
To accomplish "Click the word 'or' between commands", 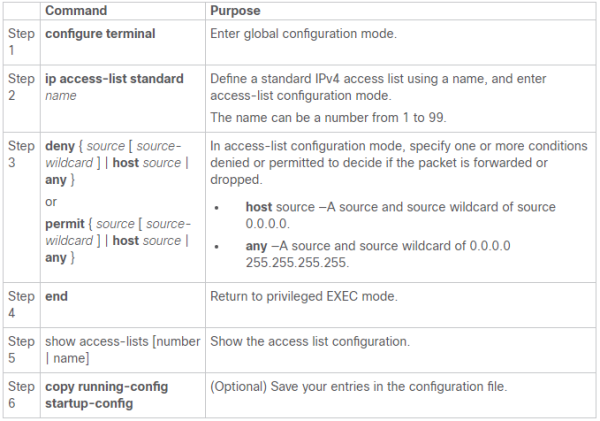I will [51, 202].
